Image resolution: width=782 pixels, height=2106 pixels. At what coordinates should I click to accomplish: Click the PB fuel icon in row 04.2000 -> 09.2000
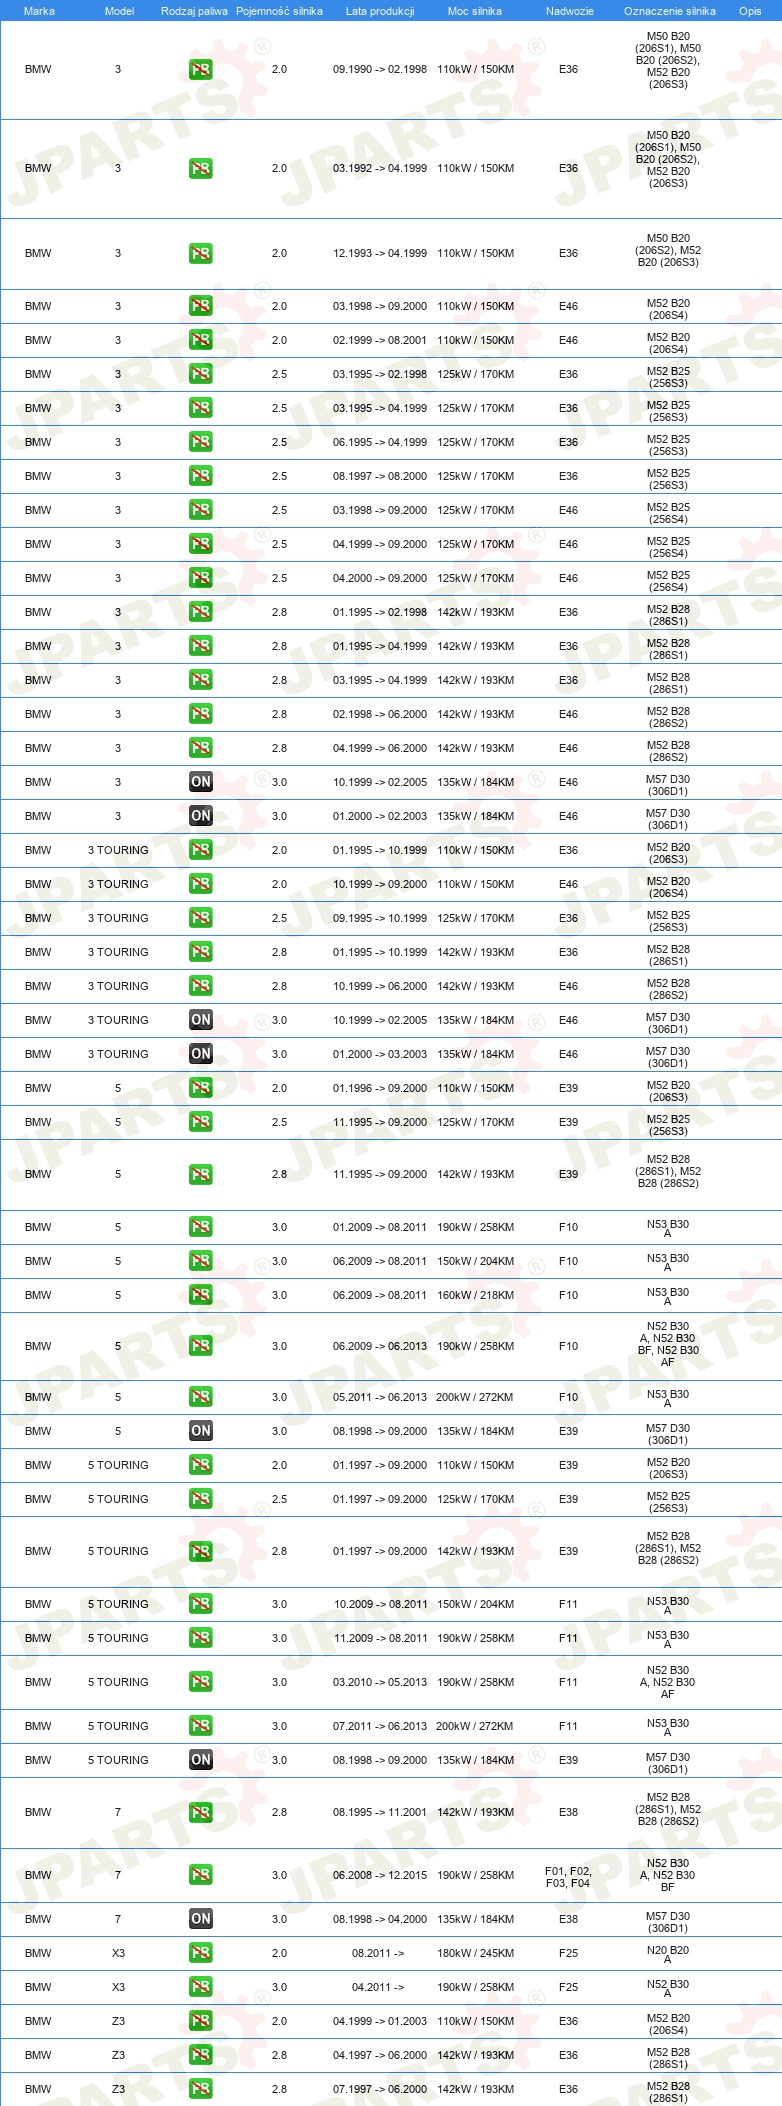point(201,579)
